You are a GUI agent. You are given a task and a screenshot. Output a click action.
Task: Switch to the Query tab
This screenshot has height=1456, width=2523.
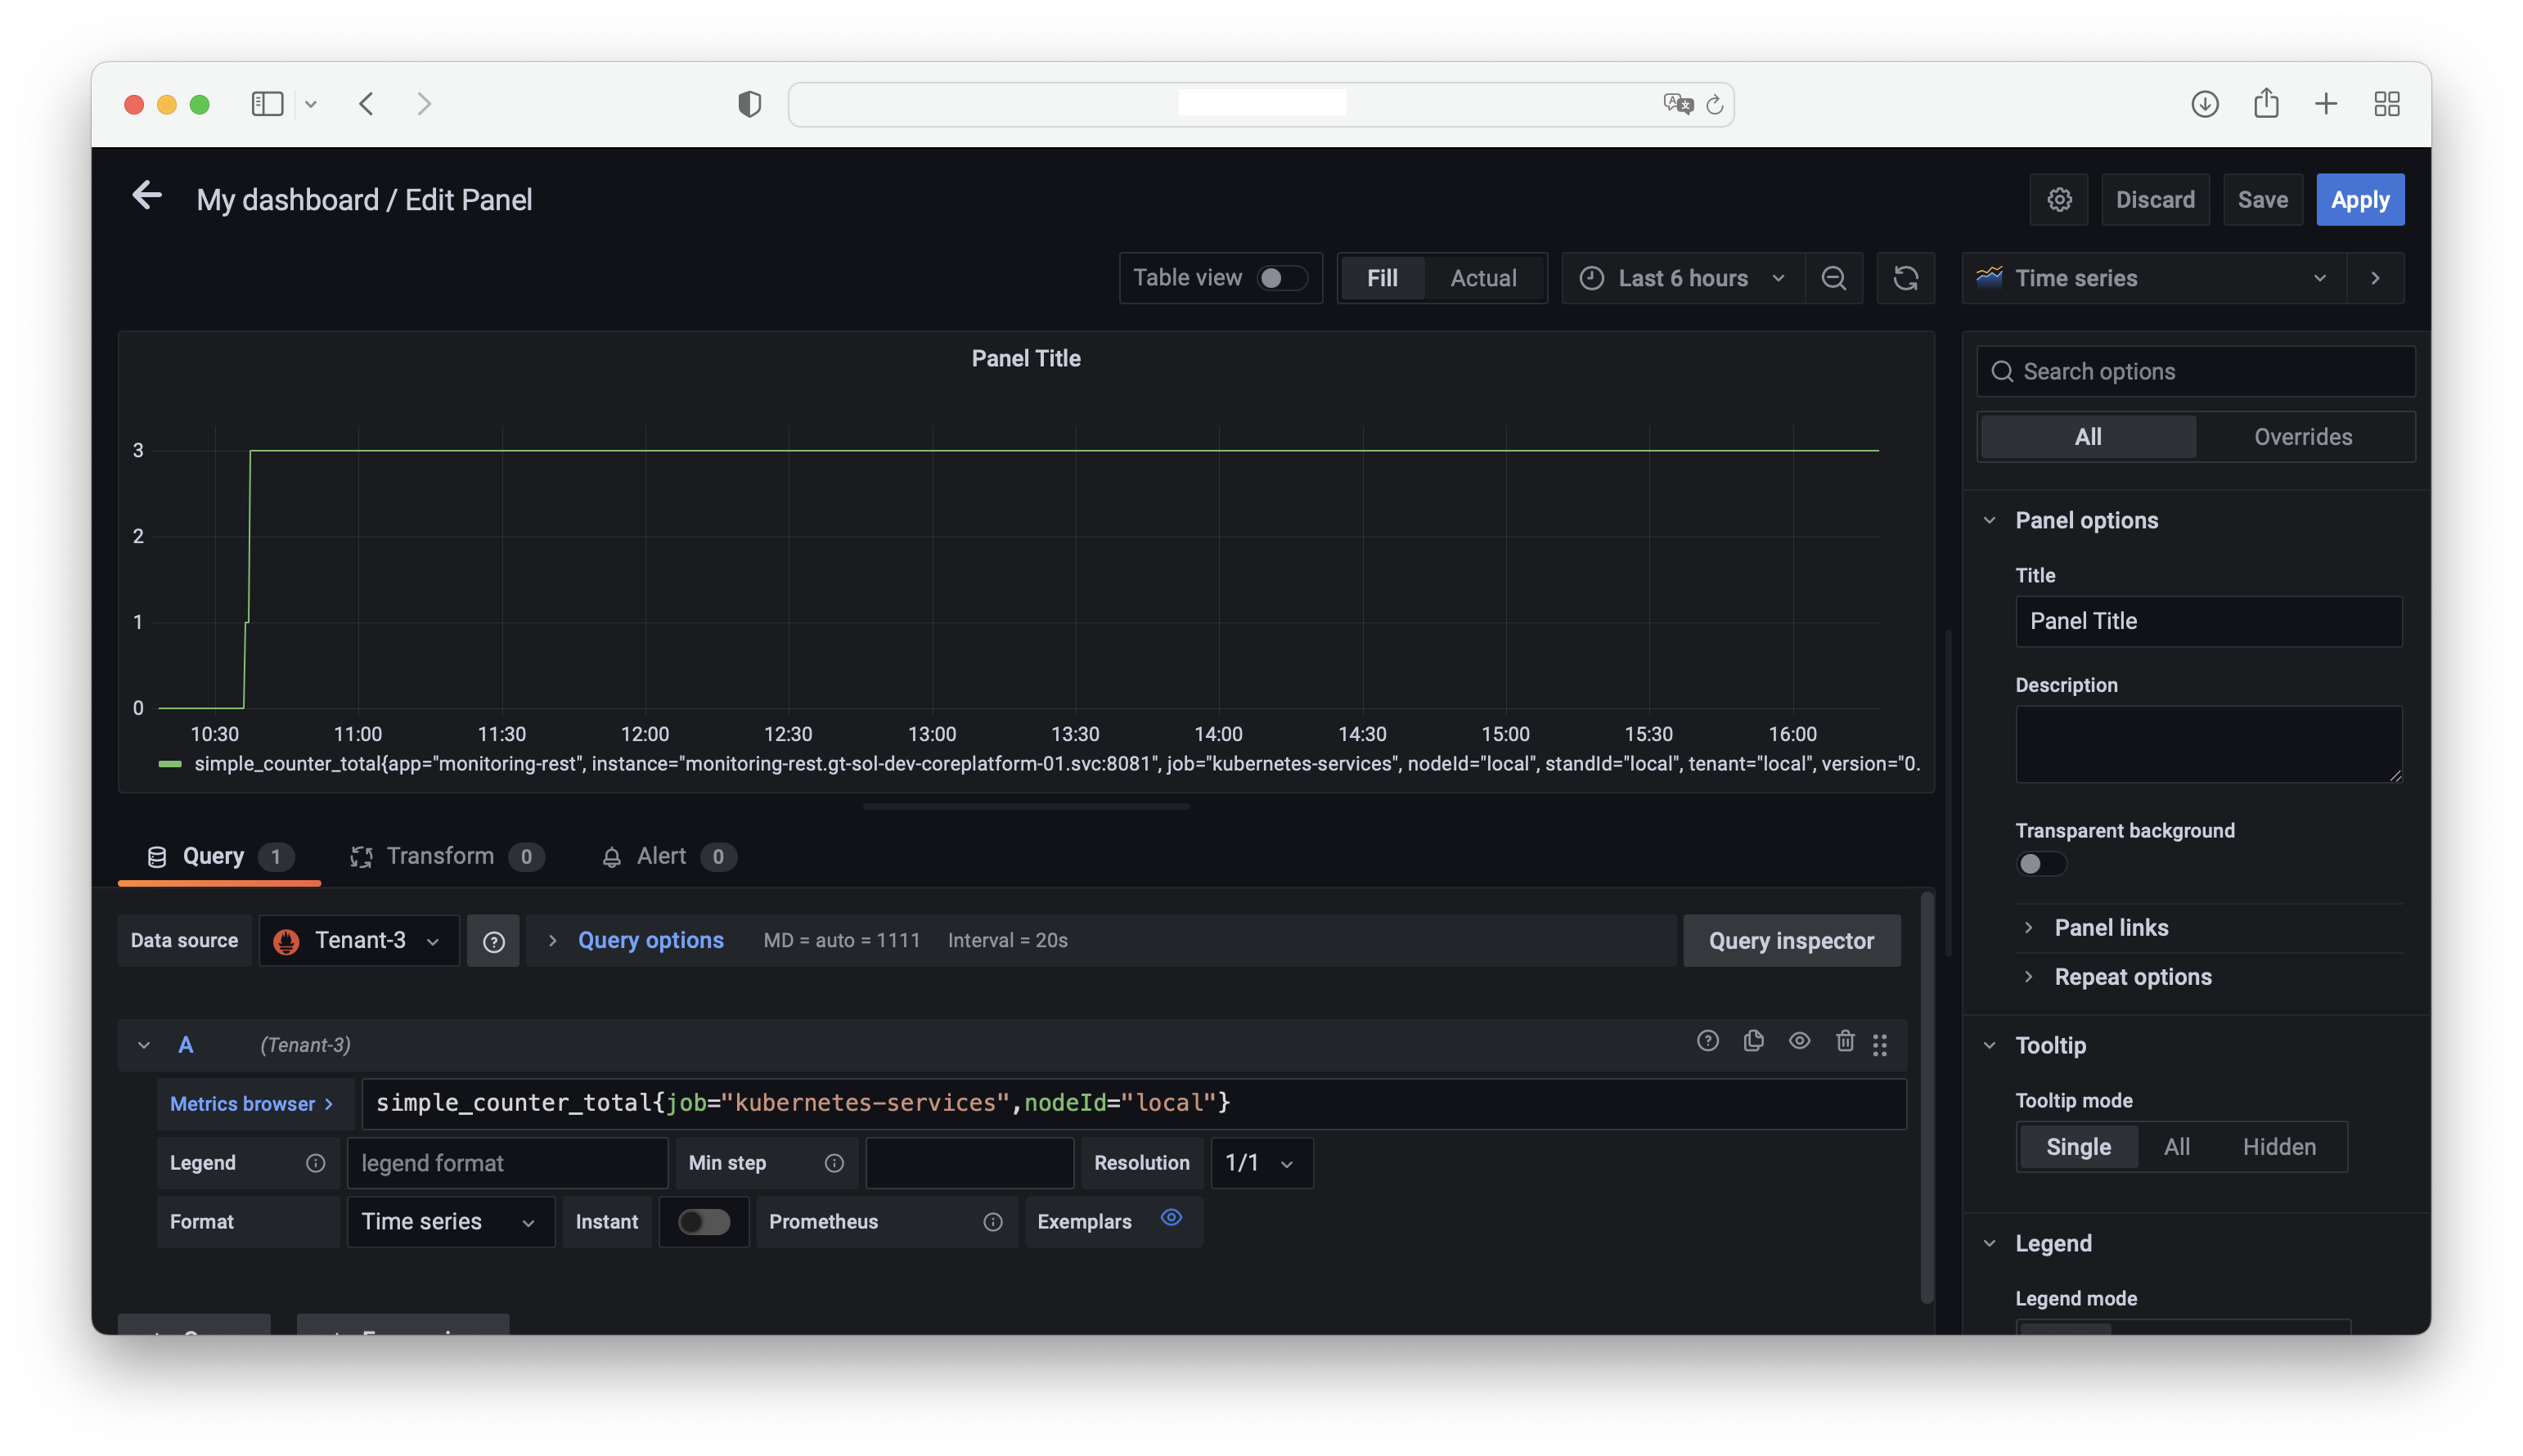tap(220, 857)
